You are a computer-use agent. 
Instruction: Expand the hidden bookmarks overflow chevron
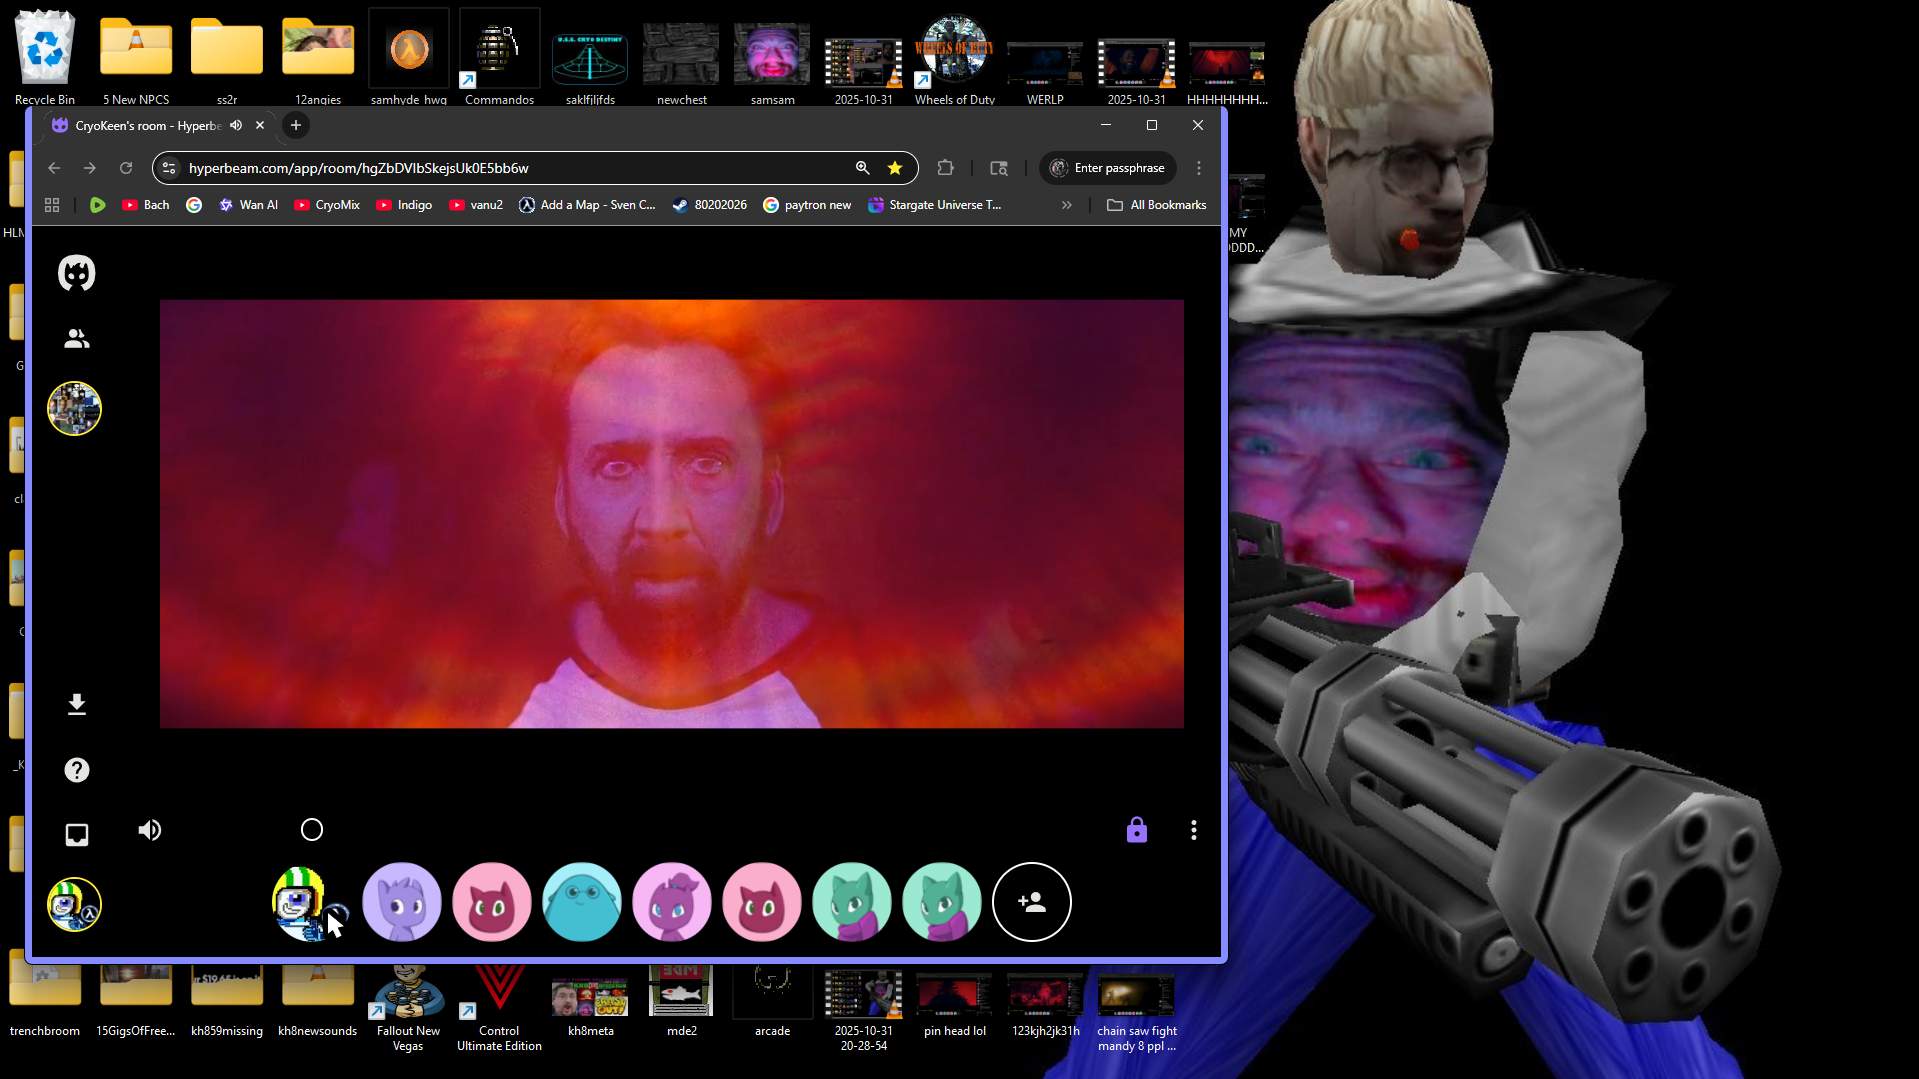[1066, 205]
